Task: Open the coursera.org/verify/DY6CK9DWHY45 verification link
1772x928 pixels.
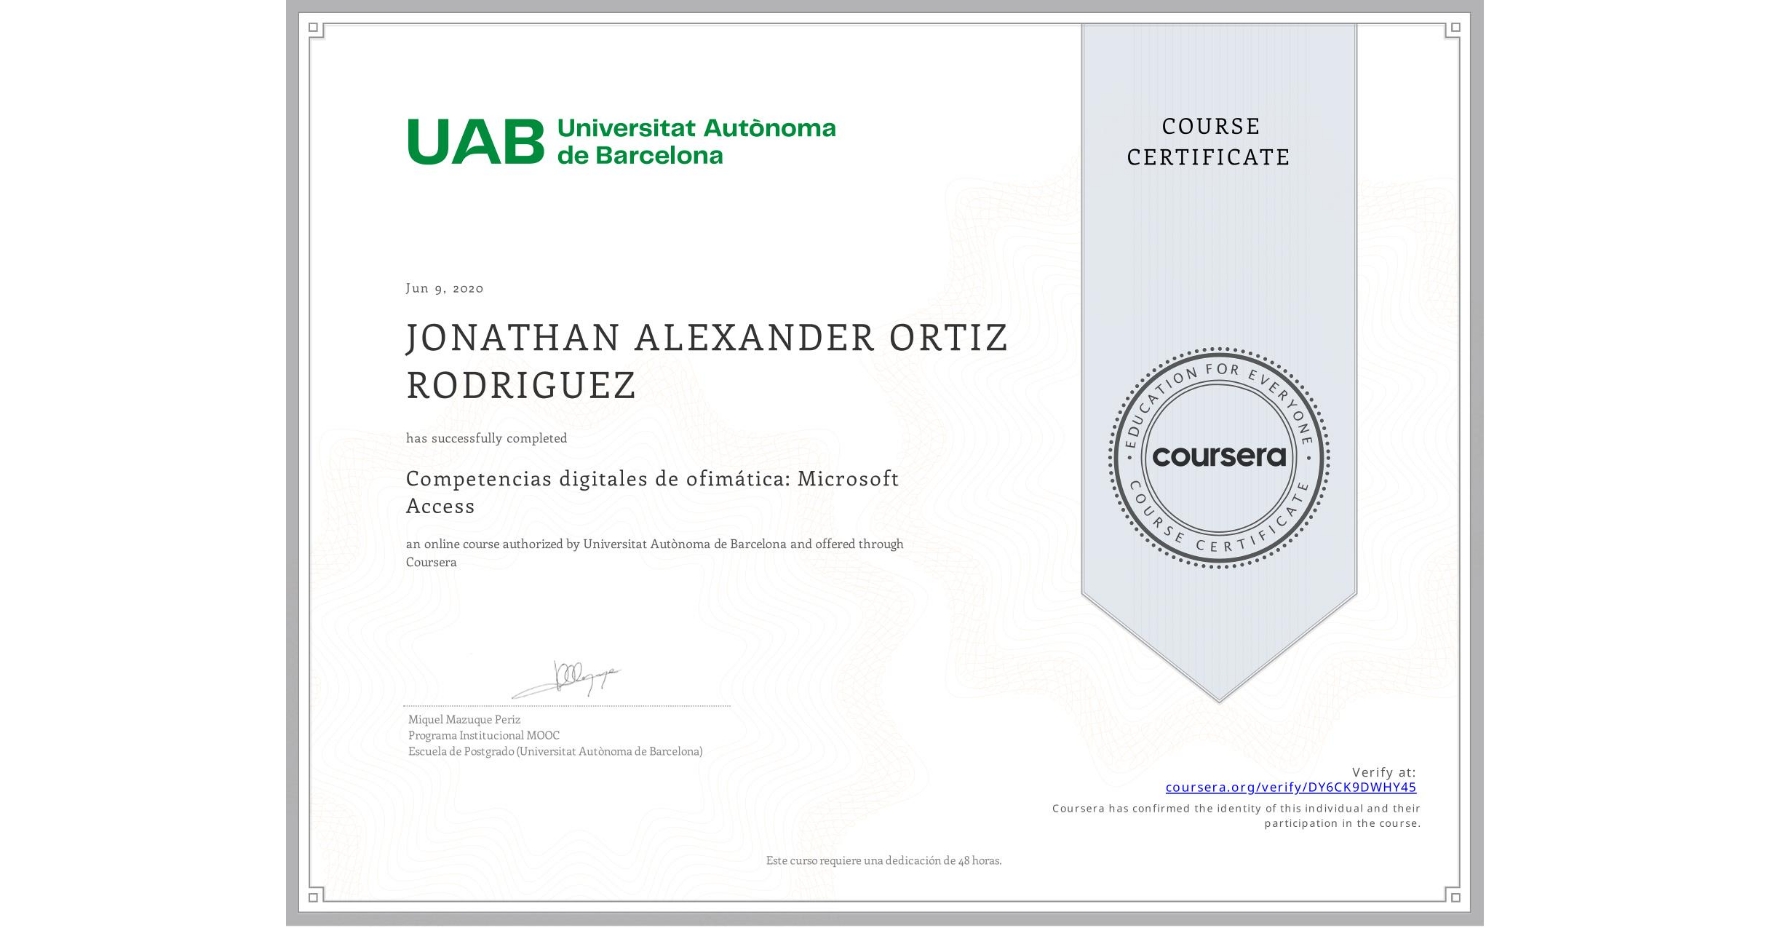Action: pyautogui.click(x=1290, y=788)
